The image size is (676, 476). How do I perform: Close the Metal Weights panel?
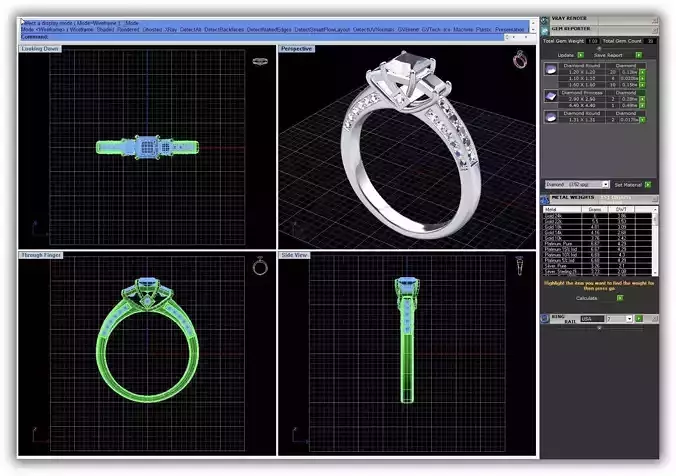point(655,199)
